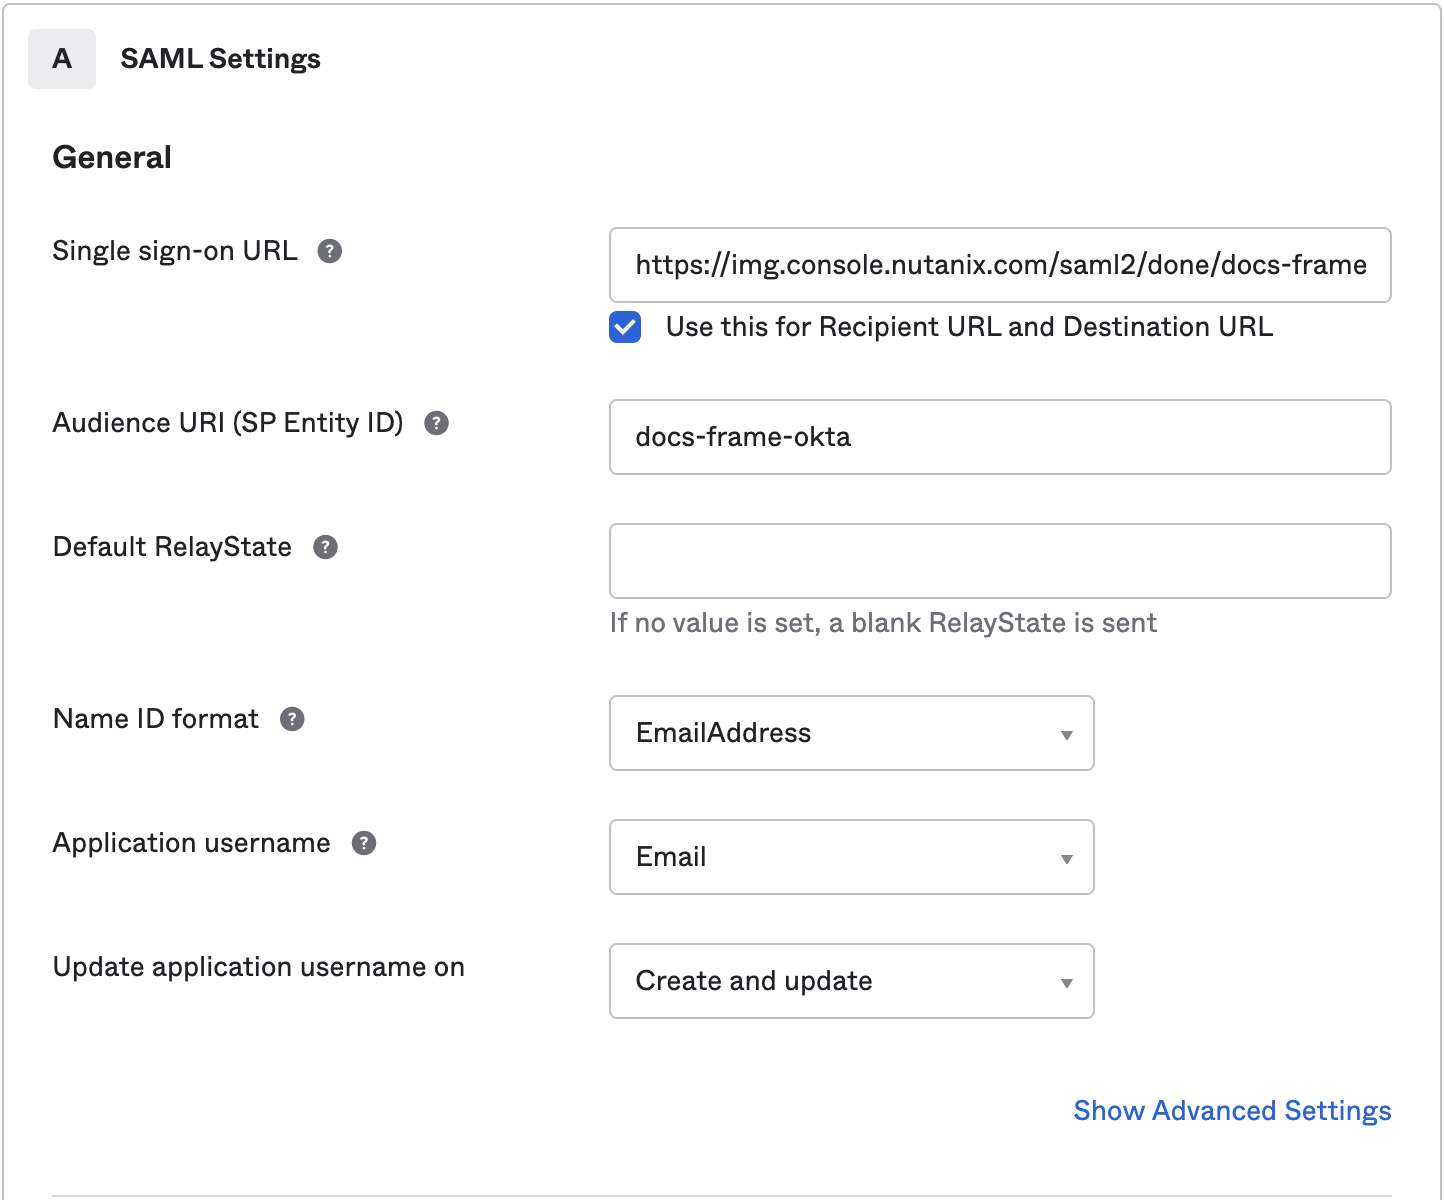
Task: Click the empty Default RelayState field
Action: click(1000, 561)
